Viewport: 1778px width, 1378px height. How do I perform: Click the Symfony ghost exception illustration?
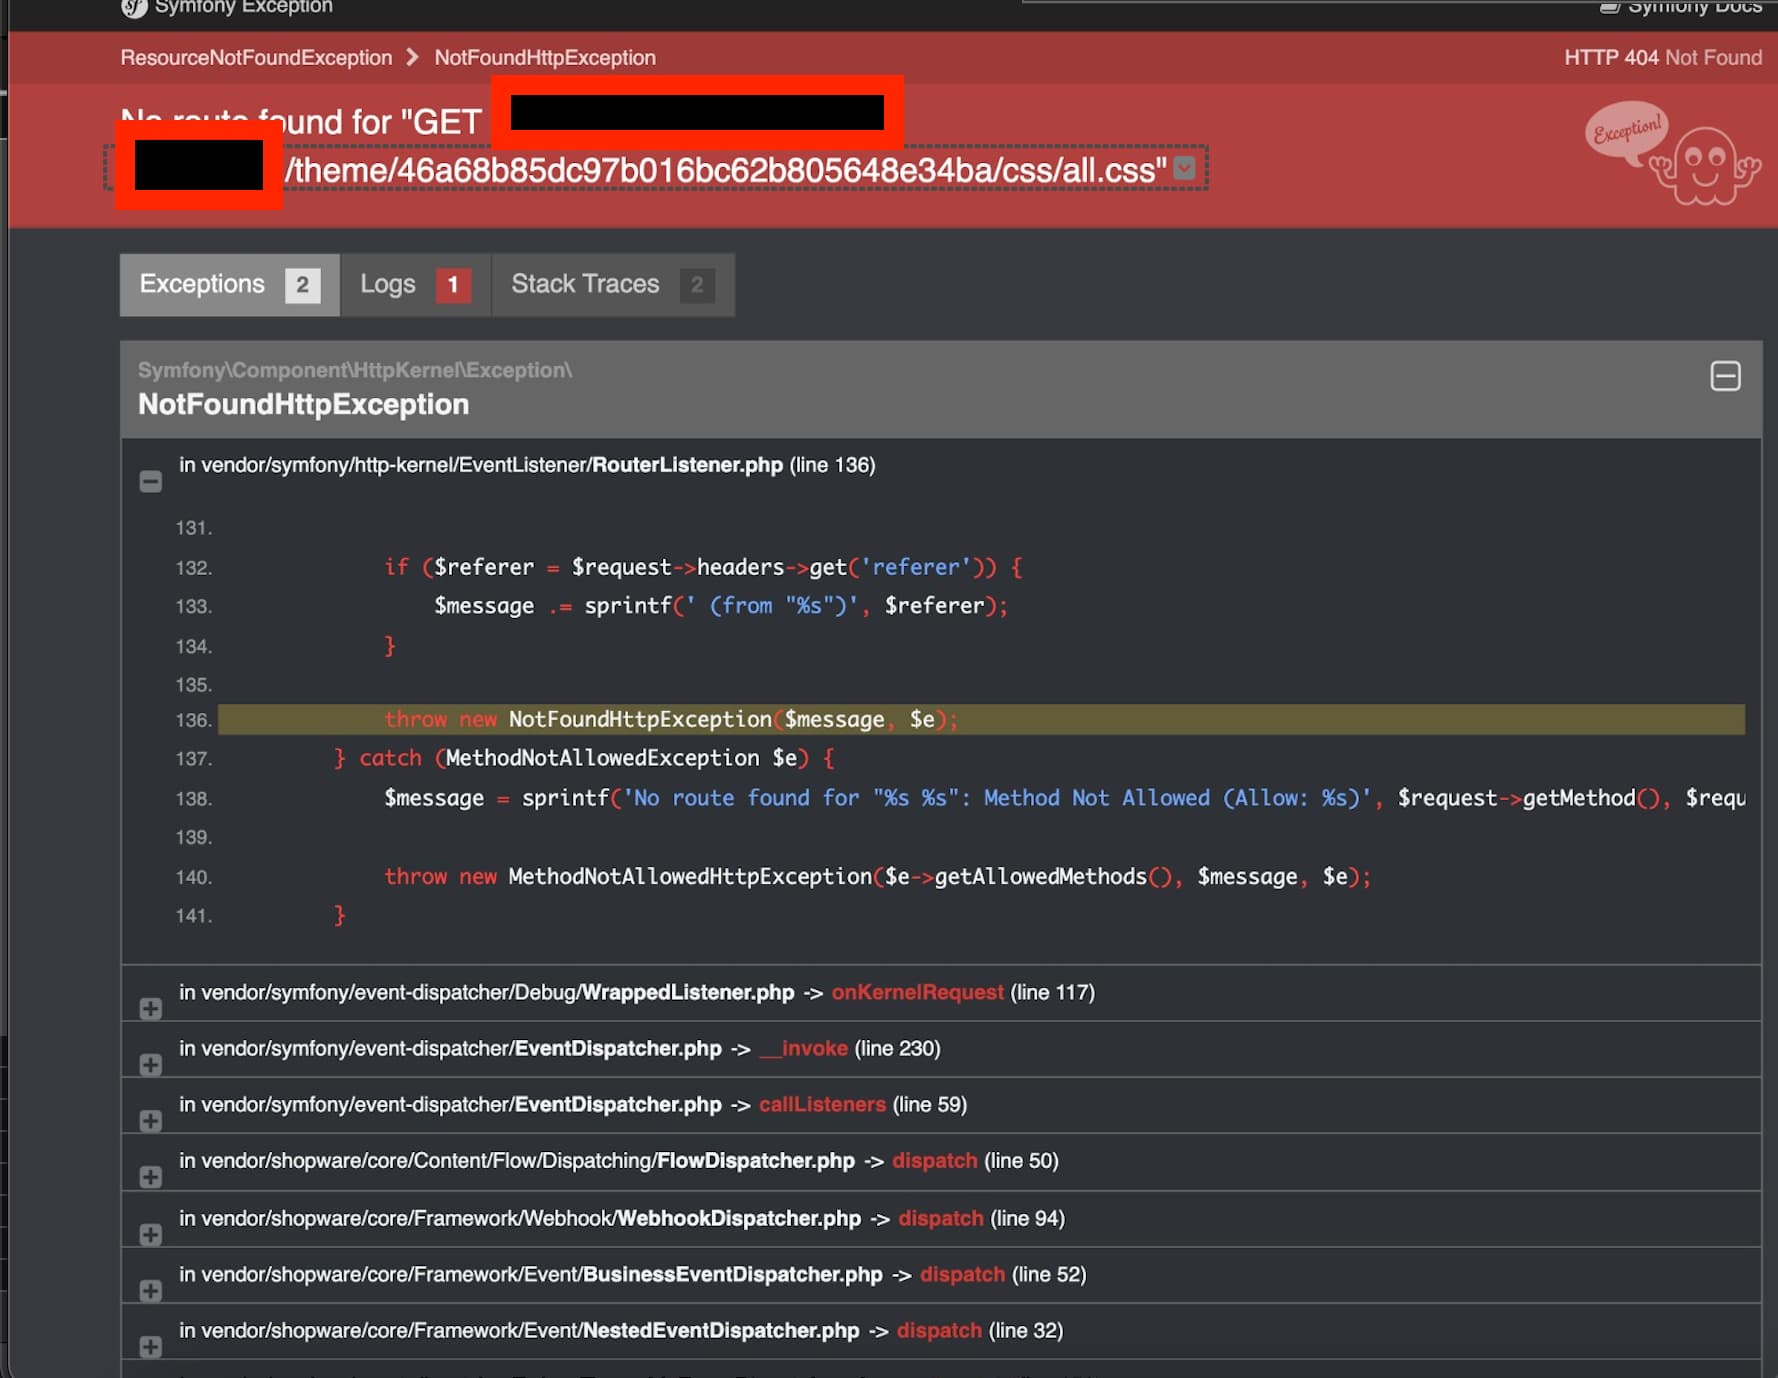(1672, 152)
